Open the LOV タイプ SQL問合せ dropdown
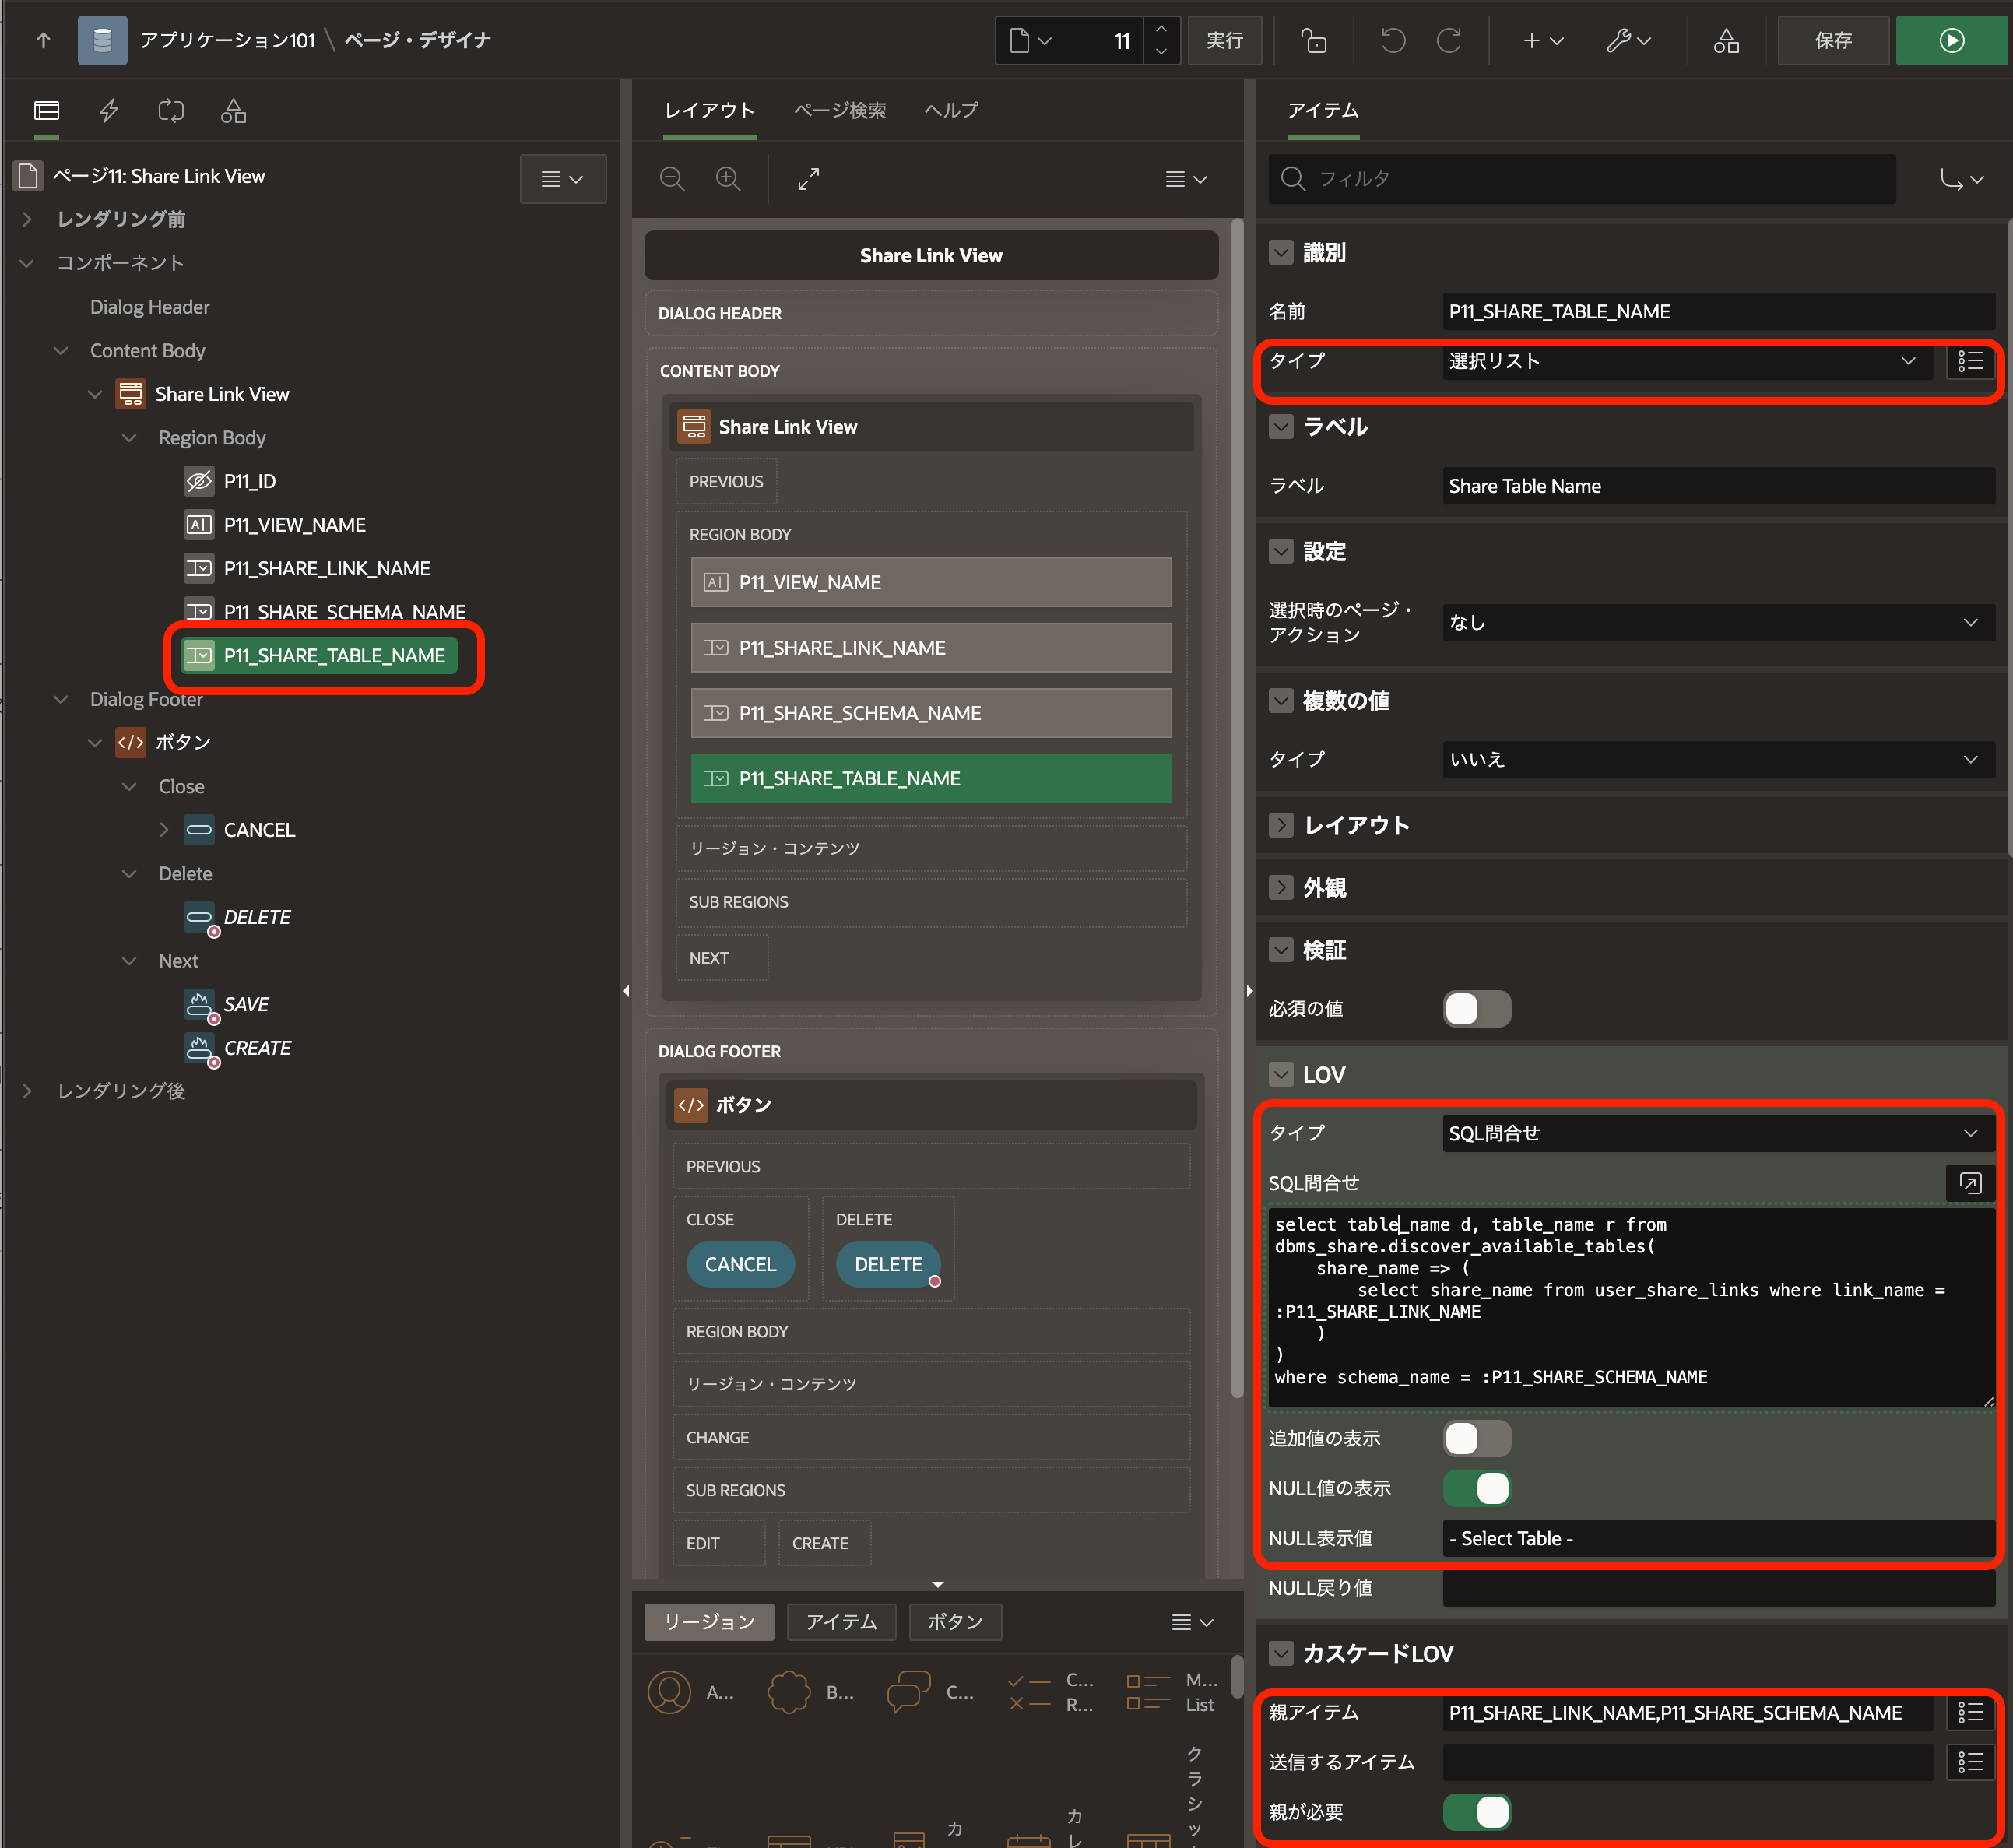2013x1848 pixels. coord(1716,1133)
